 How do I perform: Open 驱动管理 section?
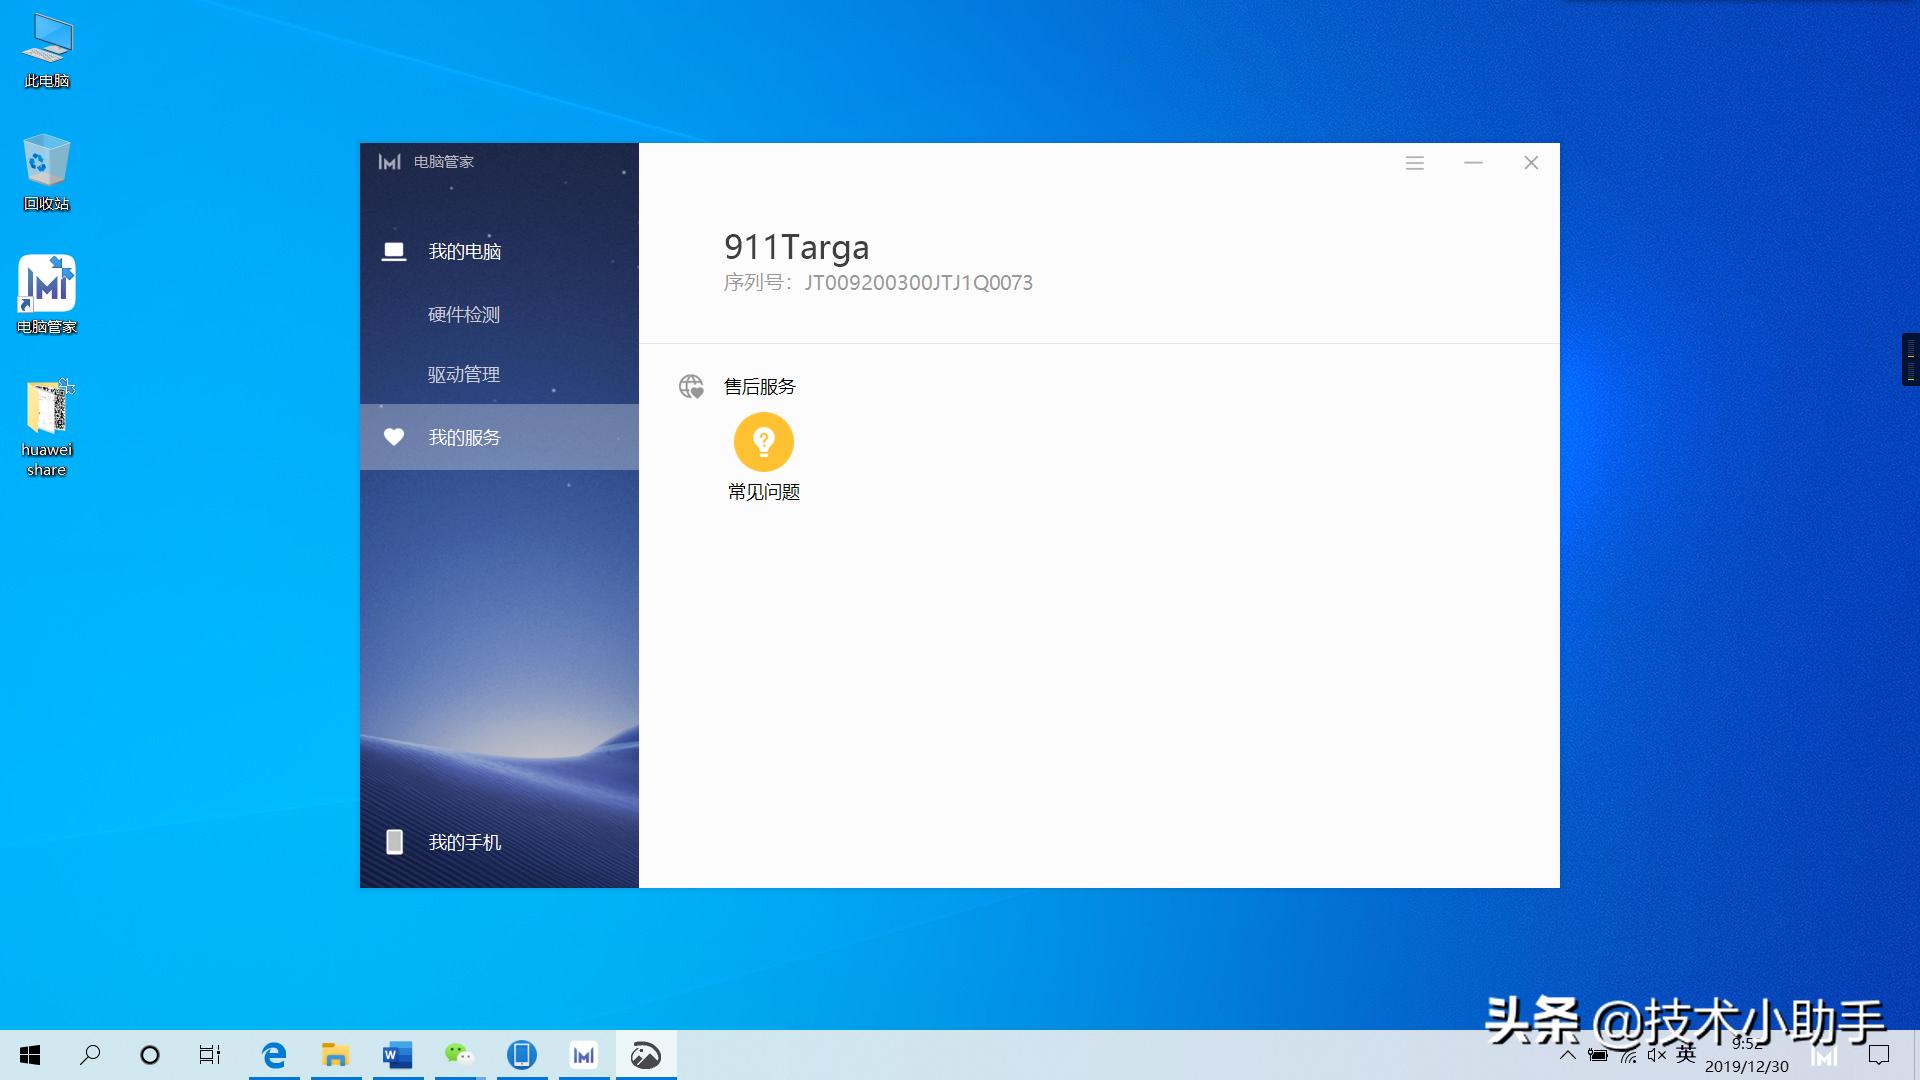464,375
